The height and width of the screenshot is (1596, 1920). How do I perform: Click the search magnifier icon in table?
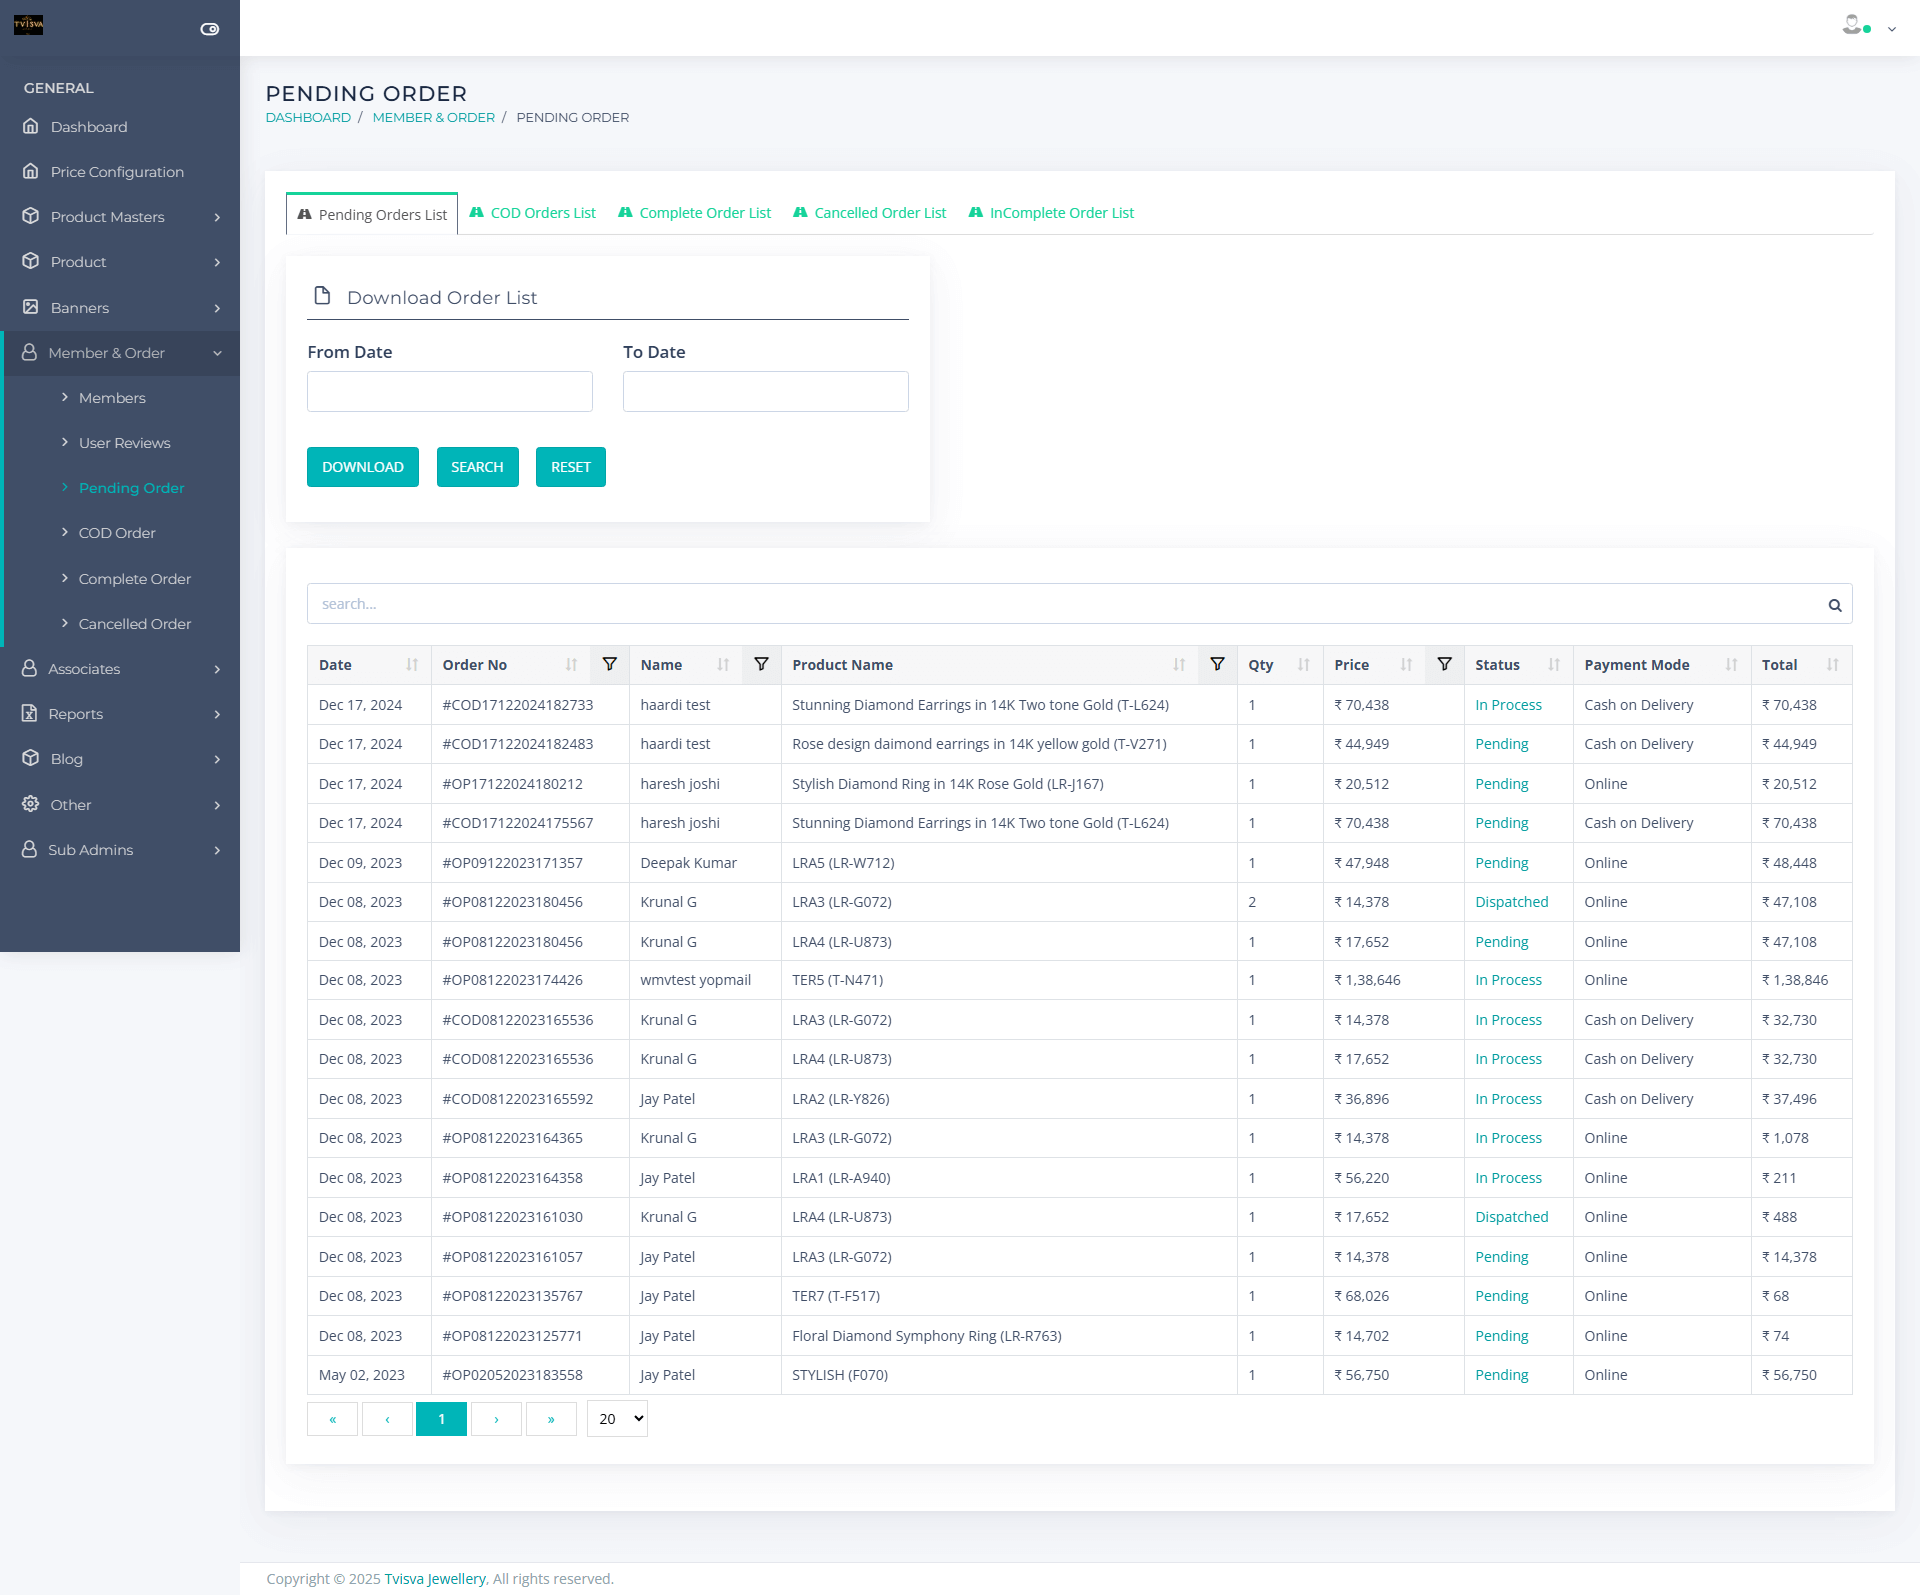click(1835, 605)
